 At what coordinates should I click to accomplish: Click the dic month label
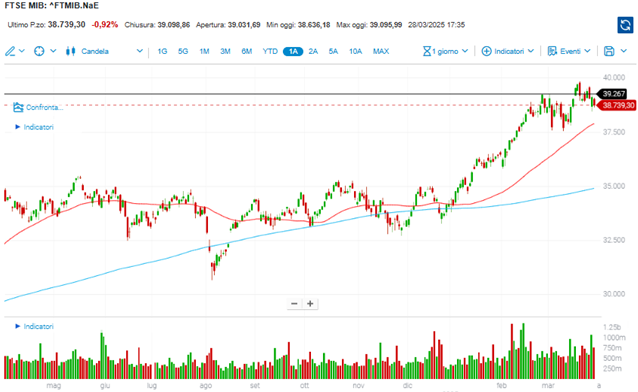pos(407,385)
